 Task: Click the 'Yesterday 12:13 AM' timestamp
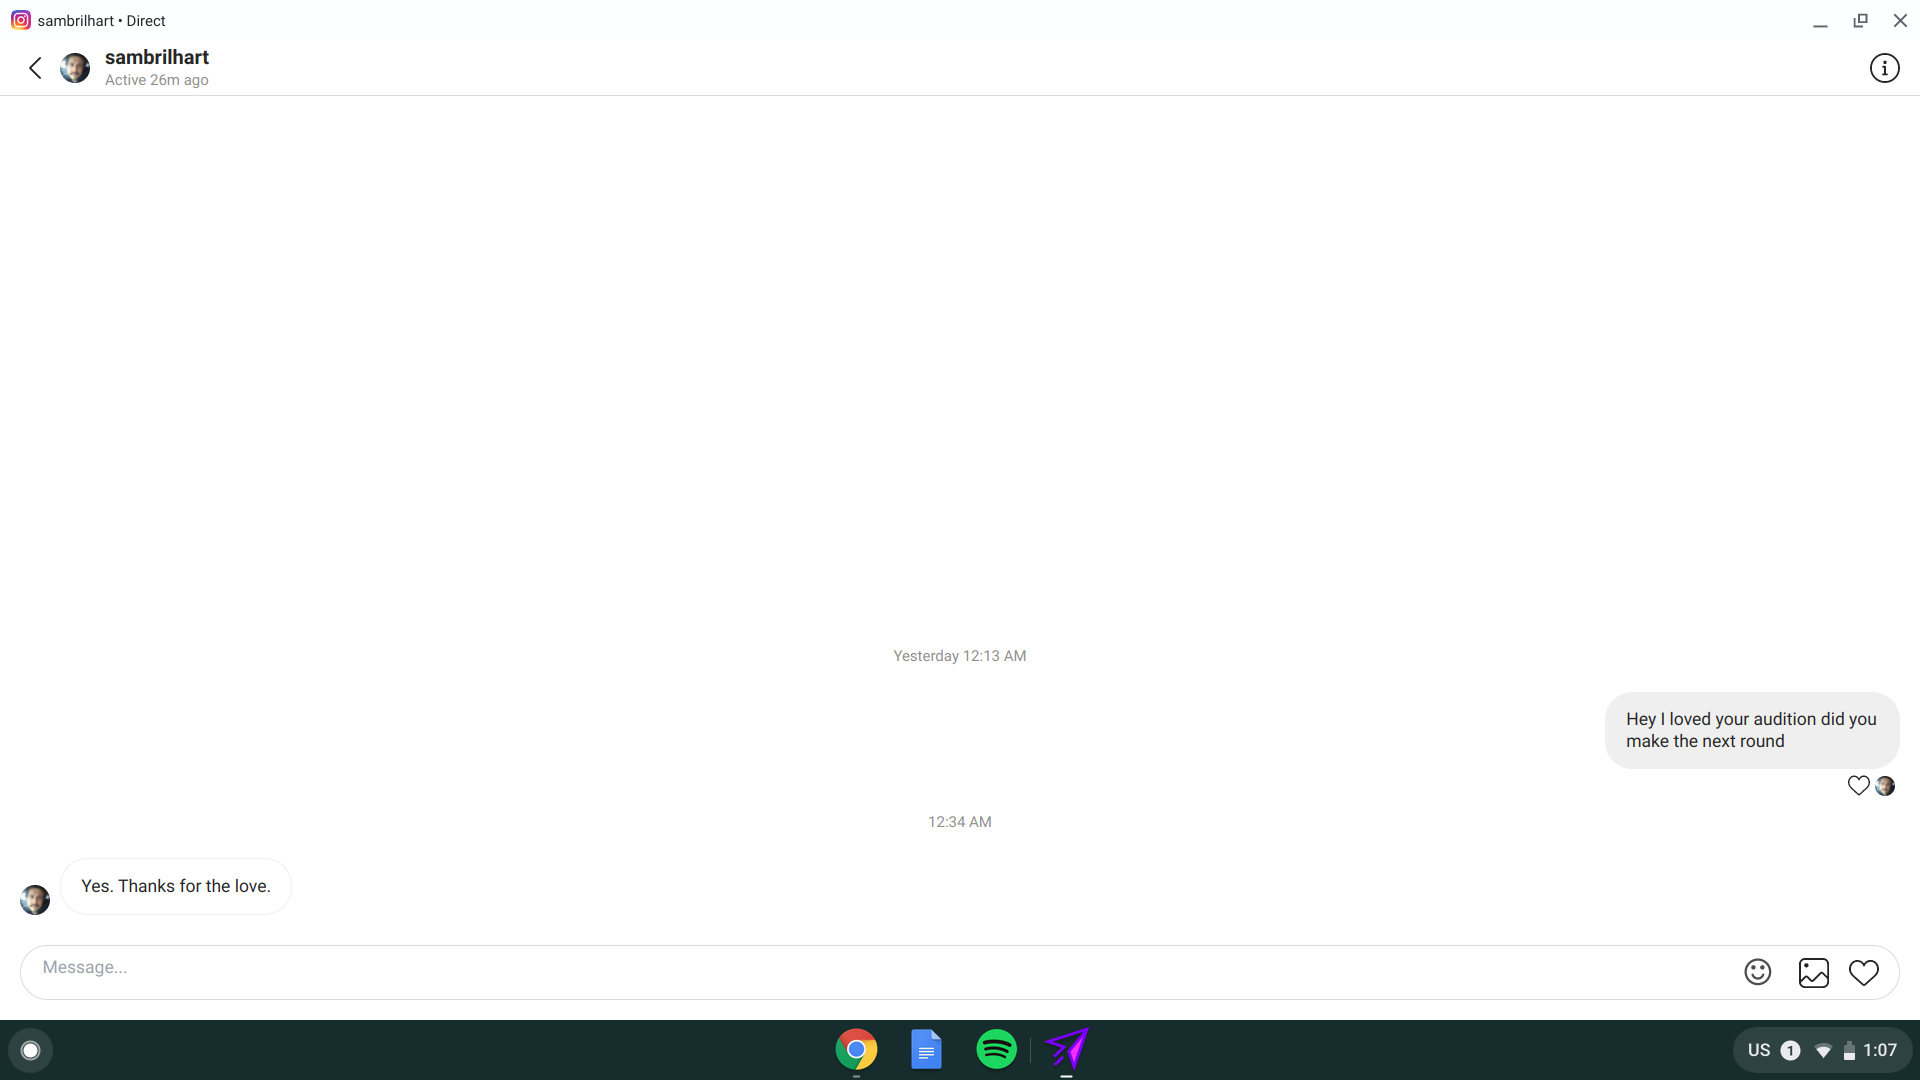click(x=959, y=656)
